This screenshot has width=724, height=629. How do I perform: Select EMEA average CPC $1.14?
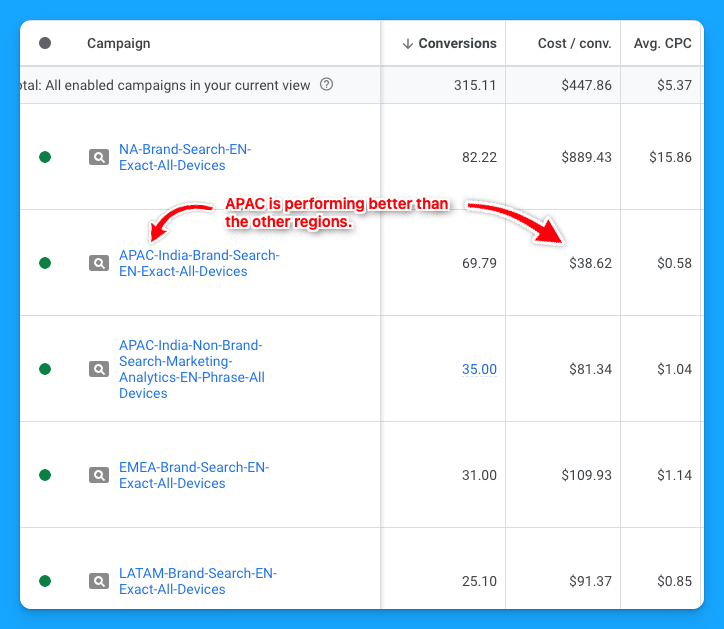pos(675,475)
